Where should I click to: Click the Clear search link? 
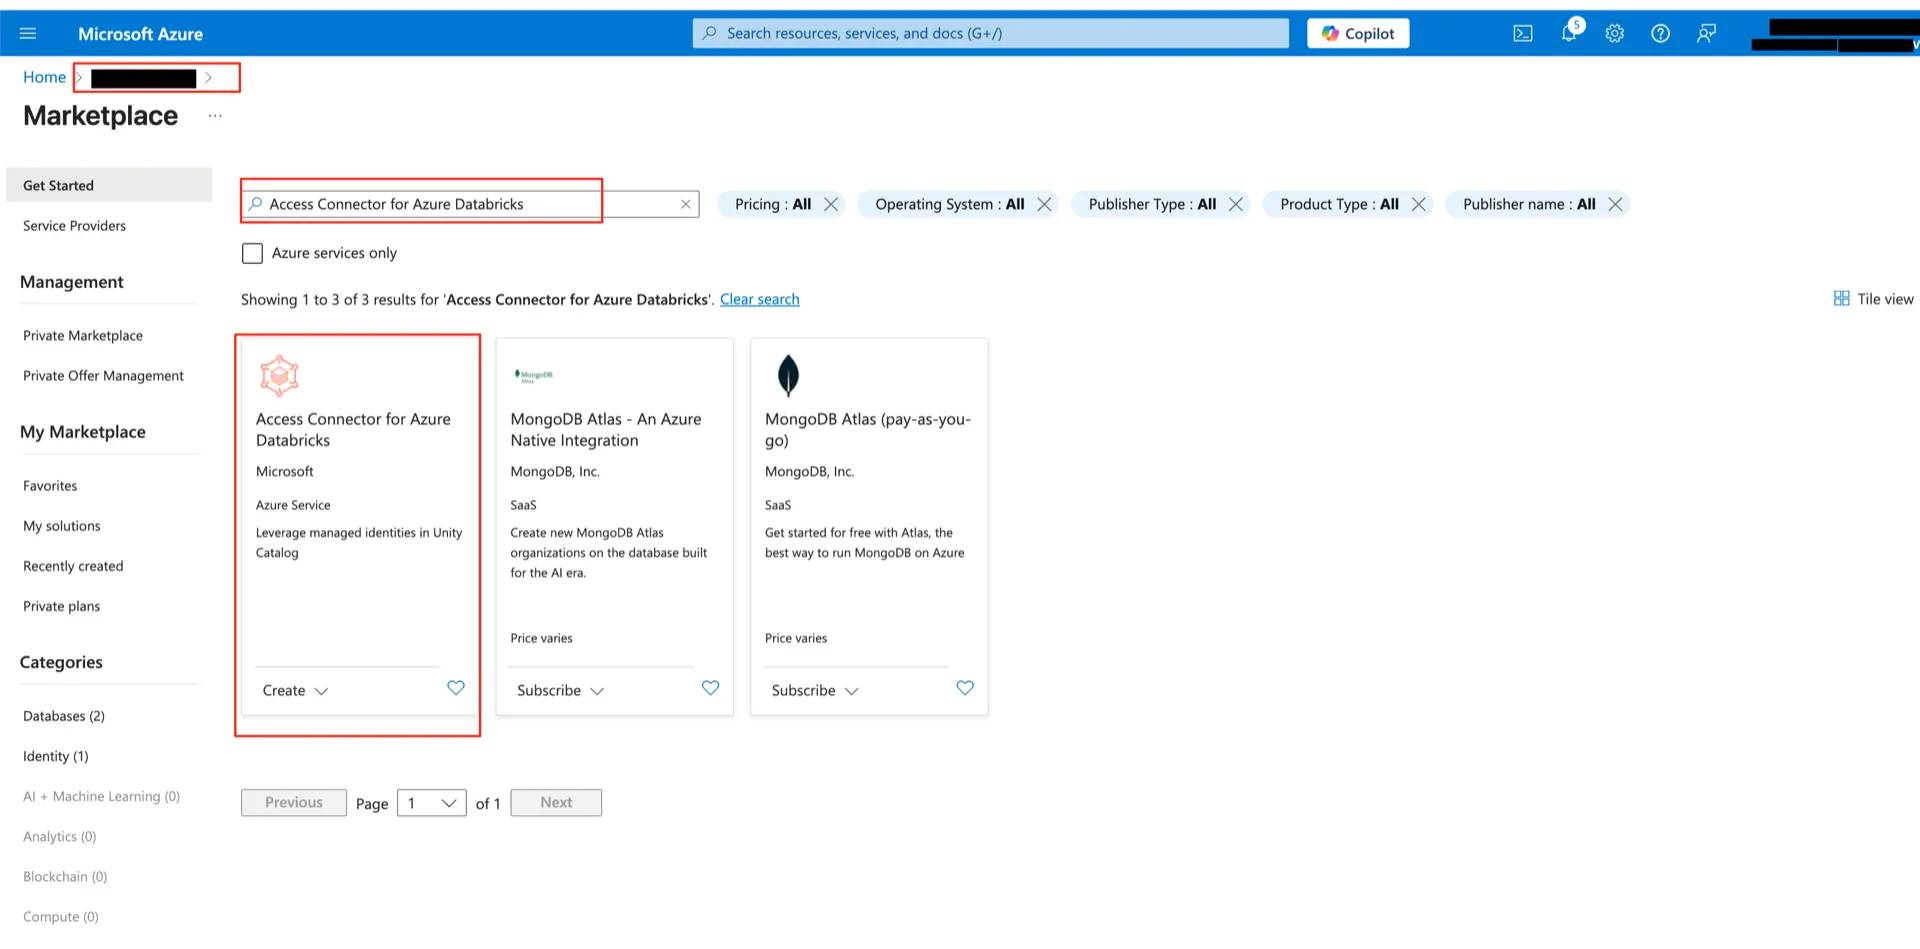[760, 299]
